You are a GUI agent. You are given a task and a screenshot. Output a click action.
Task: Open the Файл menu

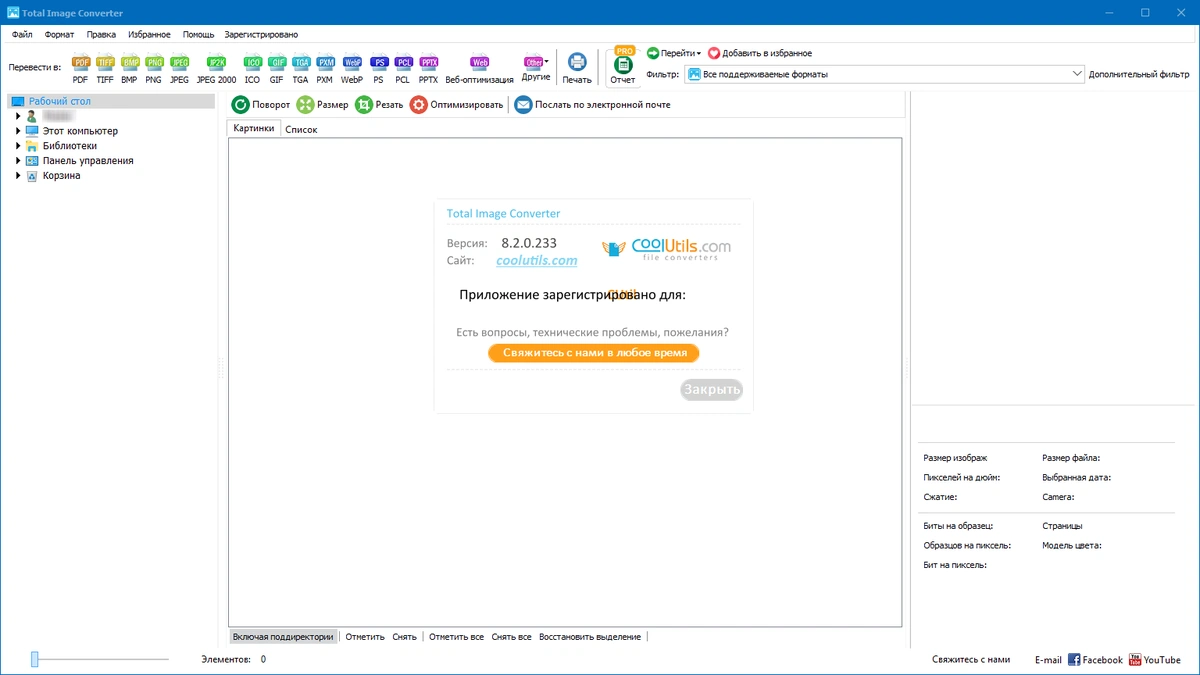[22, 34]
